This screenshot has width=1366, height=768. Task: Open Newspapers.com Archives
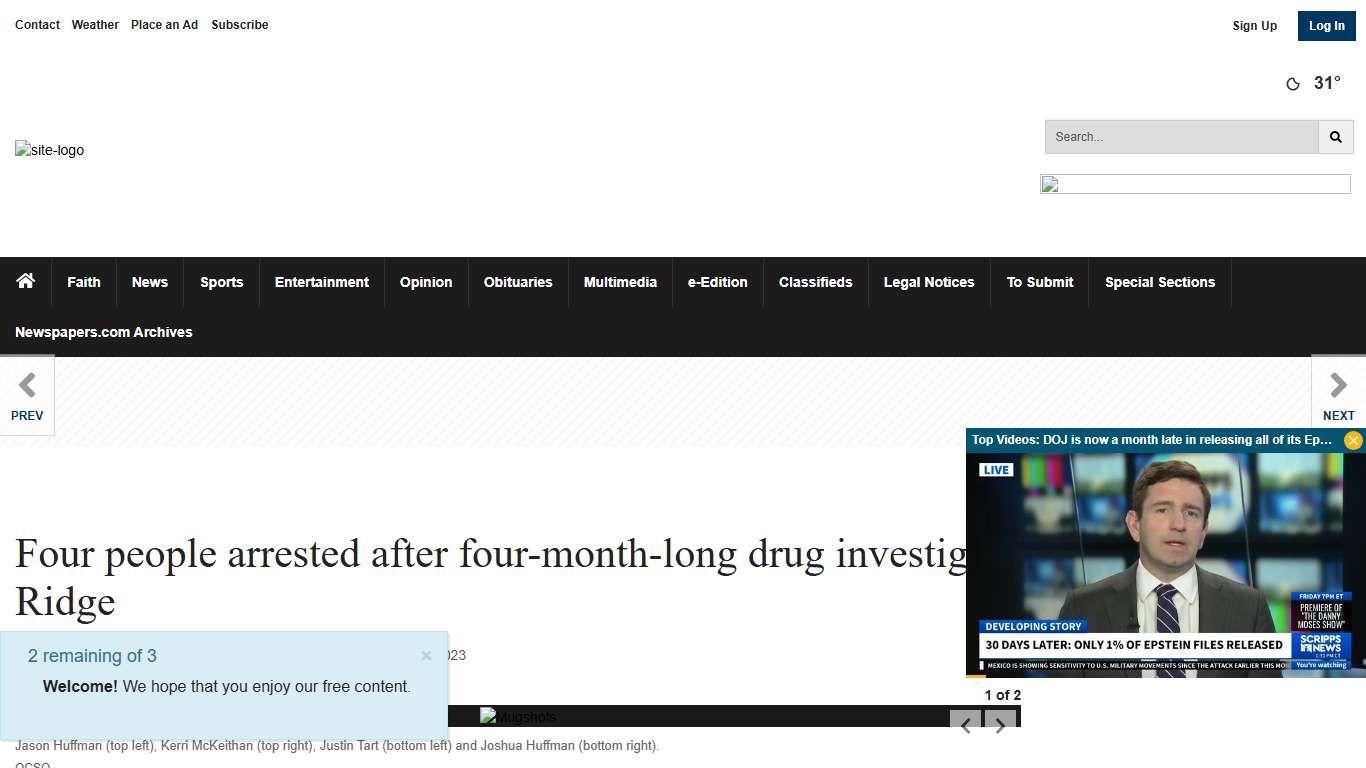103,332
